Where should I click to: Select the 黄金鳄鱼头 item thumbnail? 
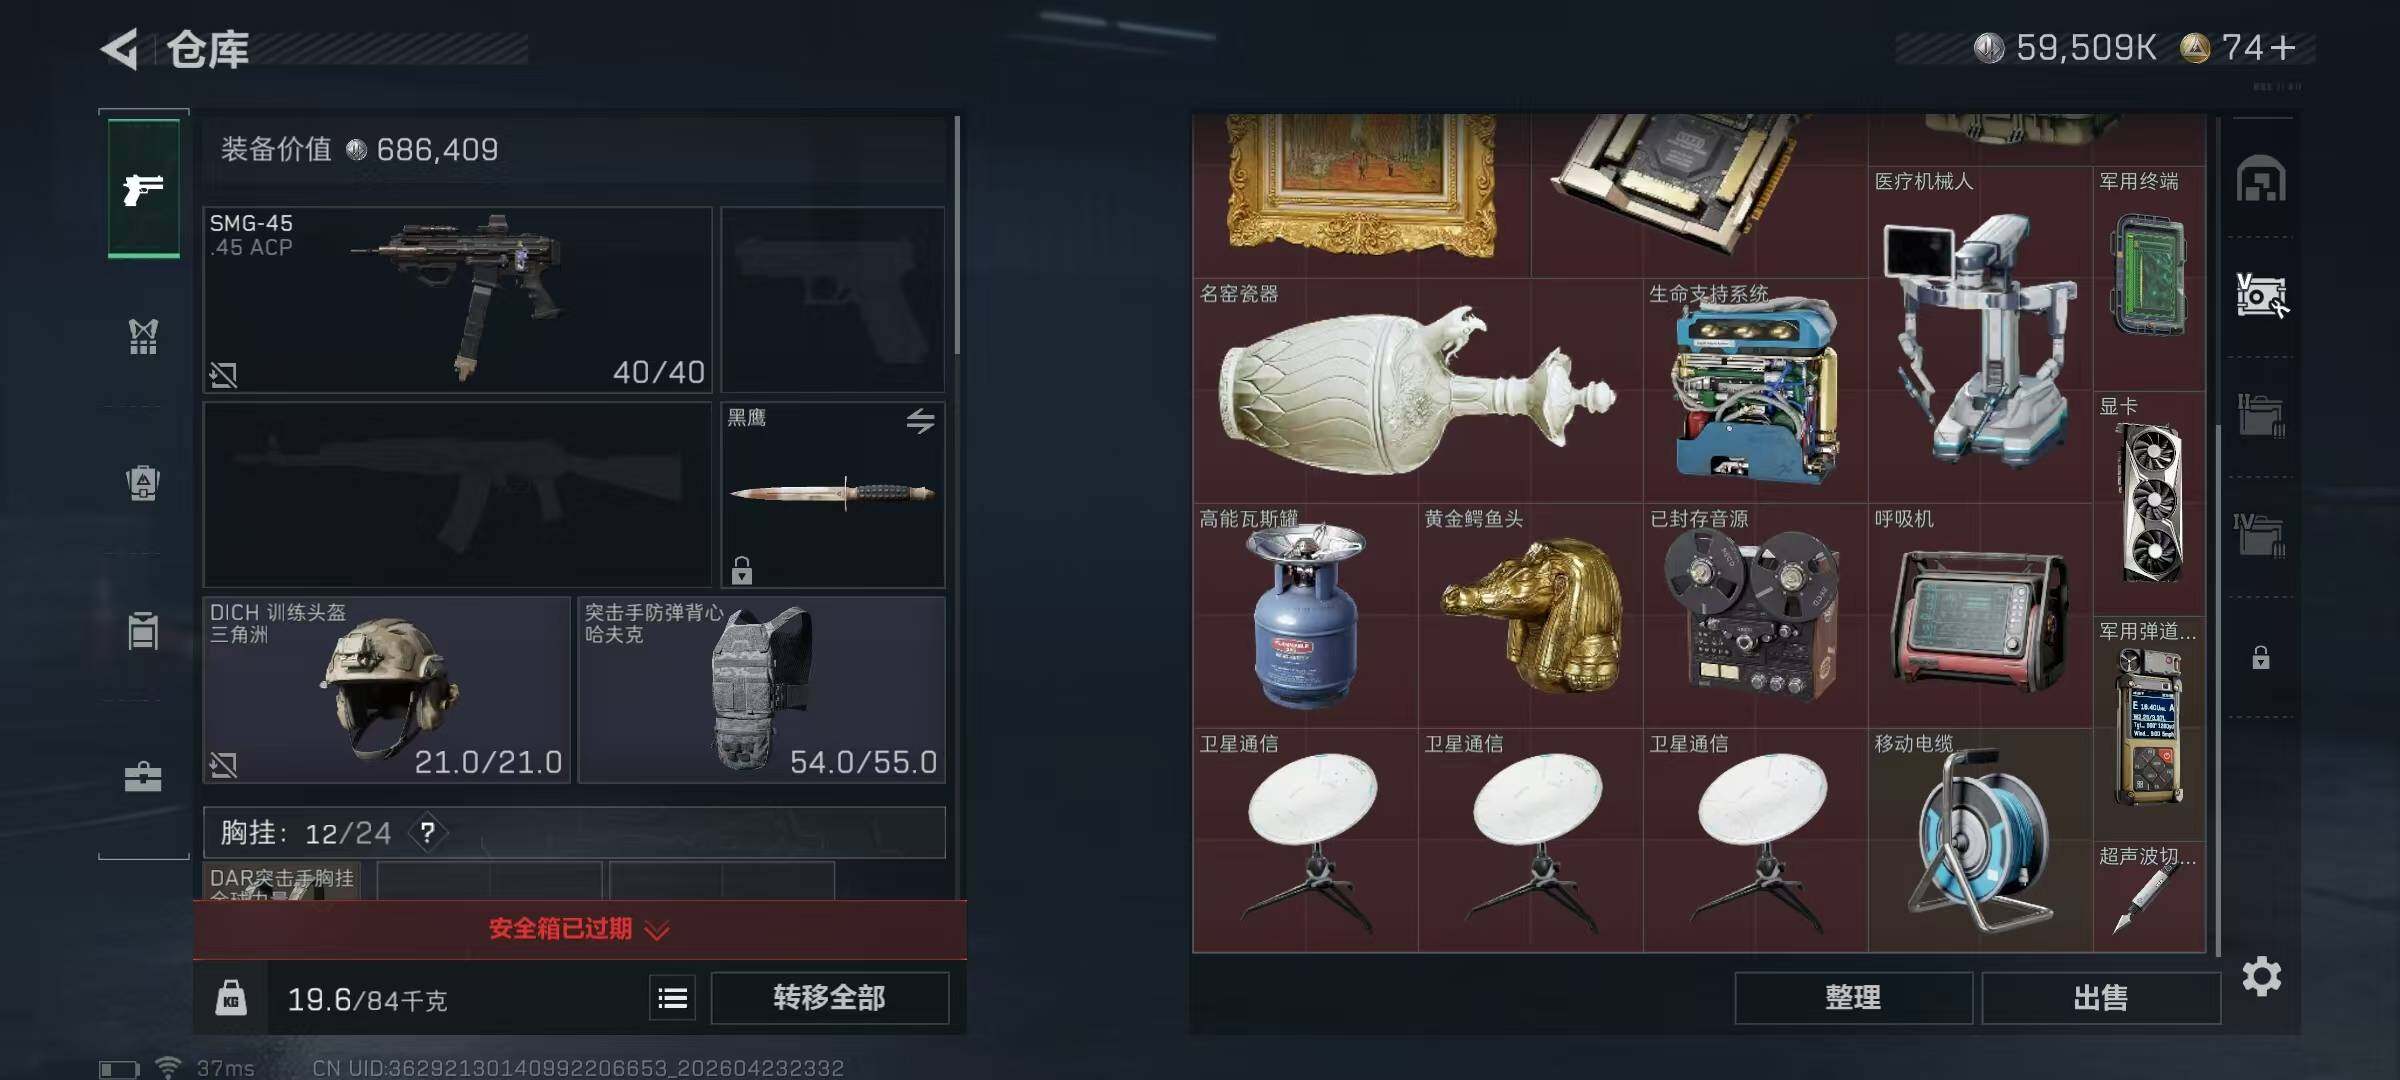[x=1531, y=616]
